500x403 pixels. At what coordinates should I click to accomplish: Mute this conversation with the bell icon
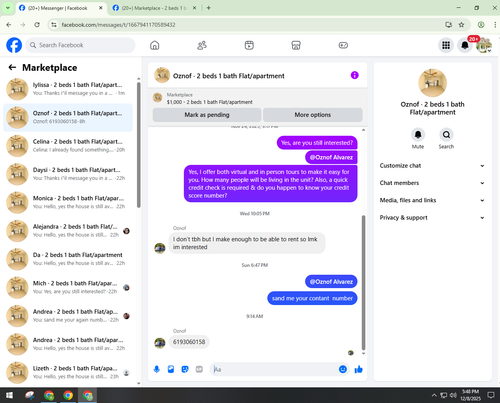tap(418, 135)
